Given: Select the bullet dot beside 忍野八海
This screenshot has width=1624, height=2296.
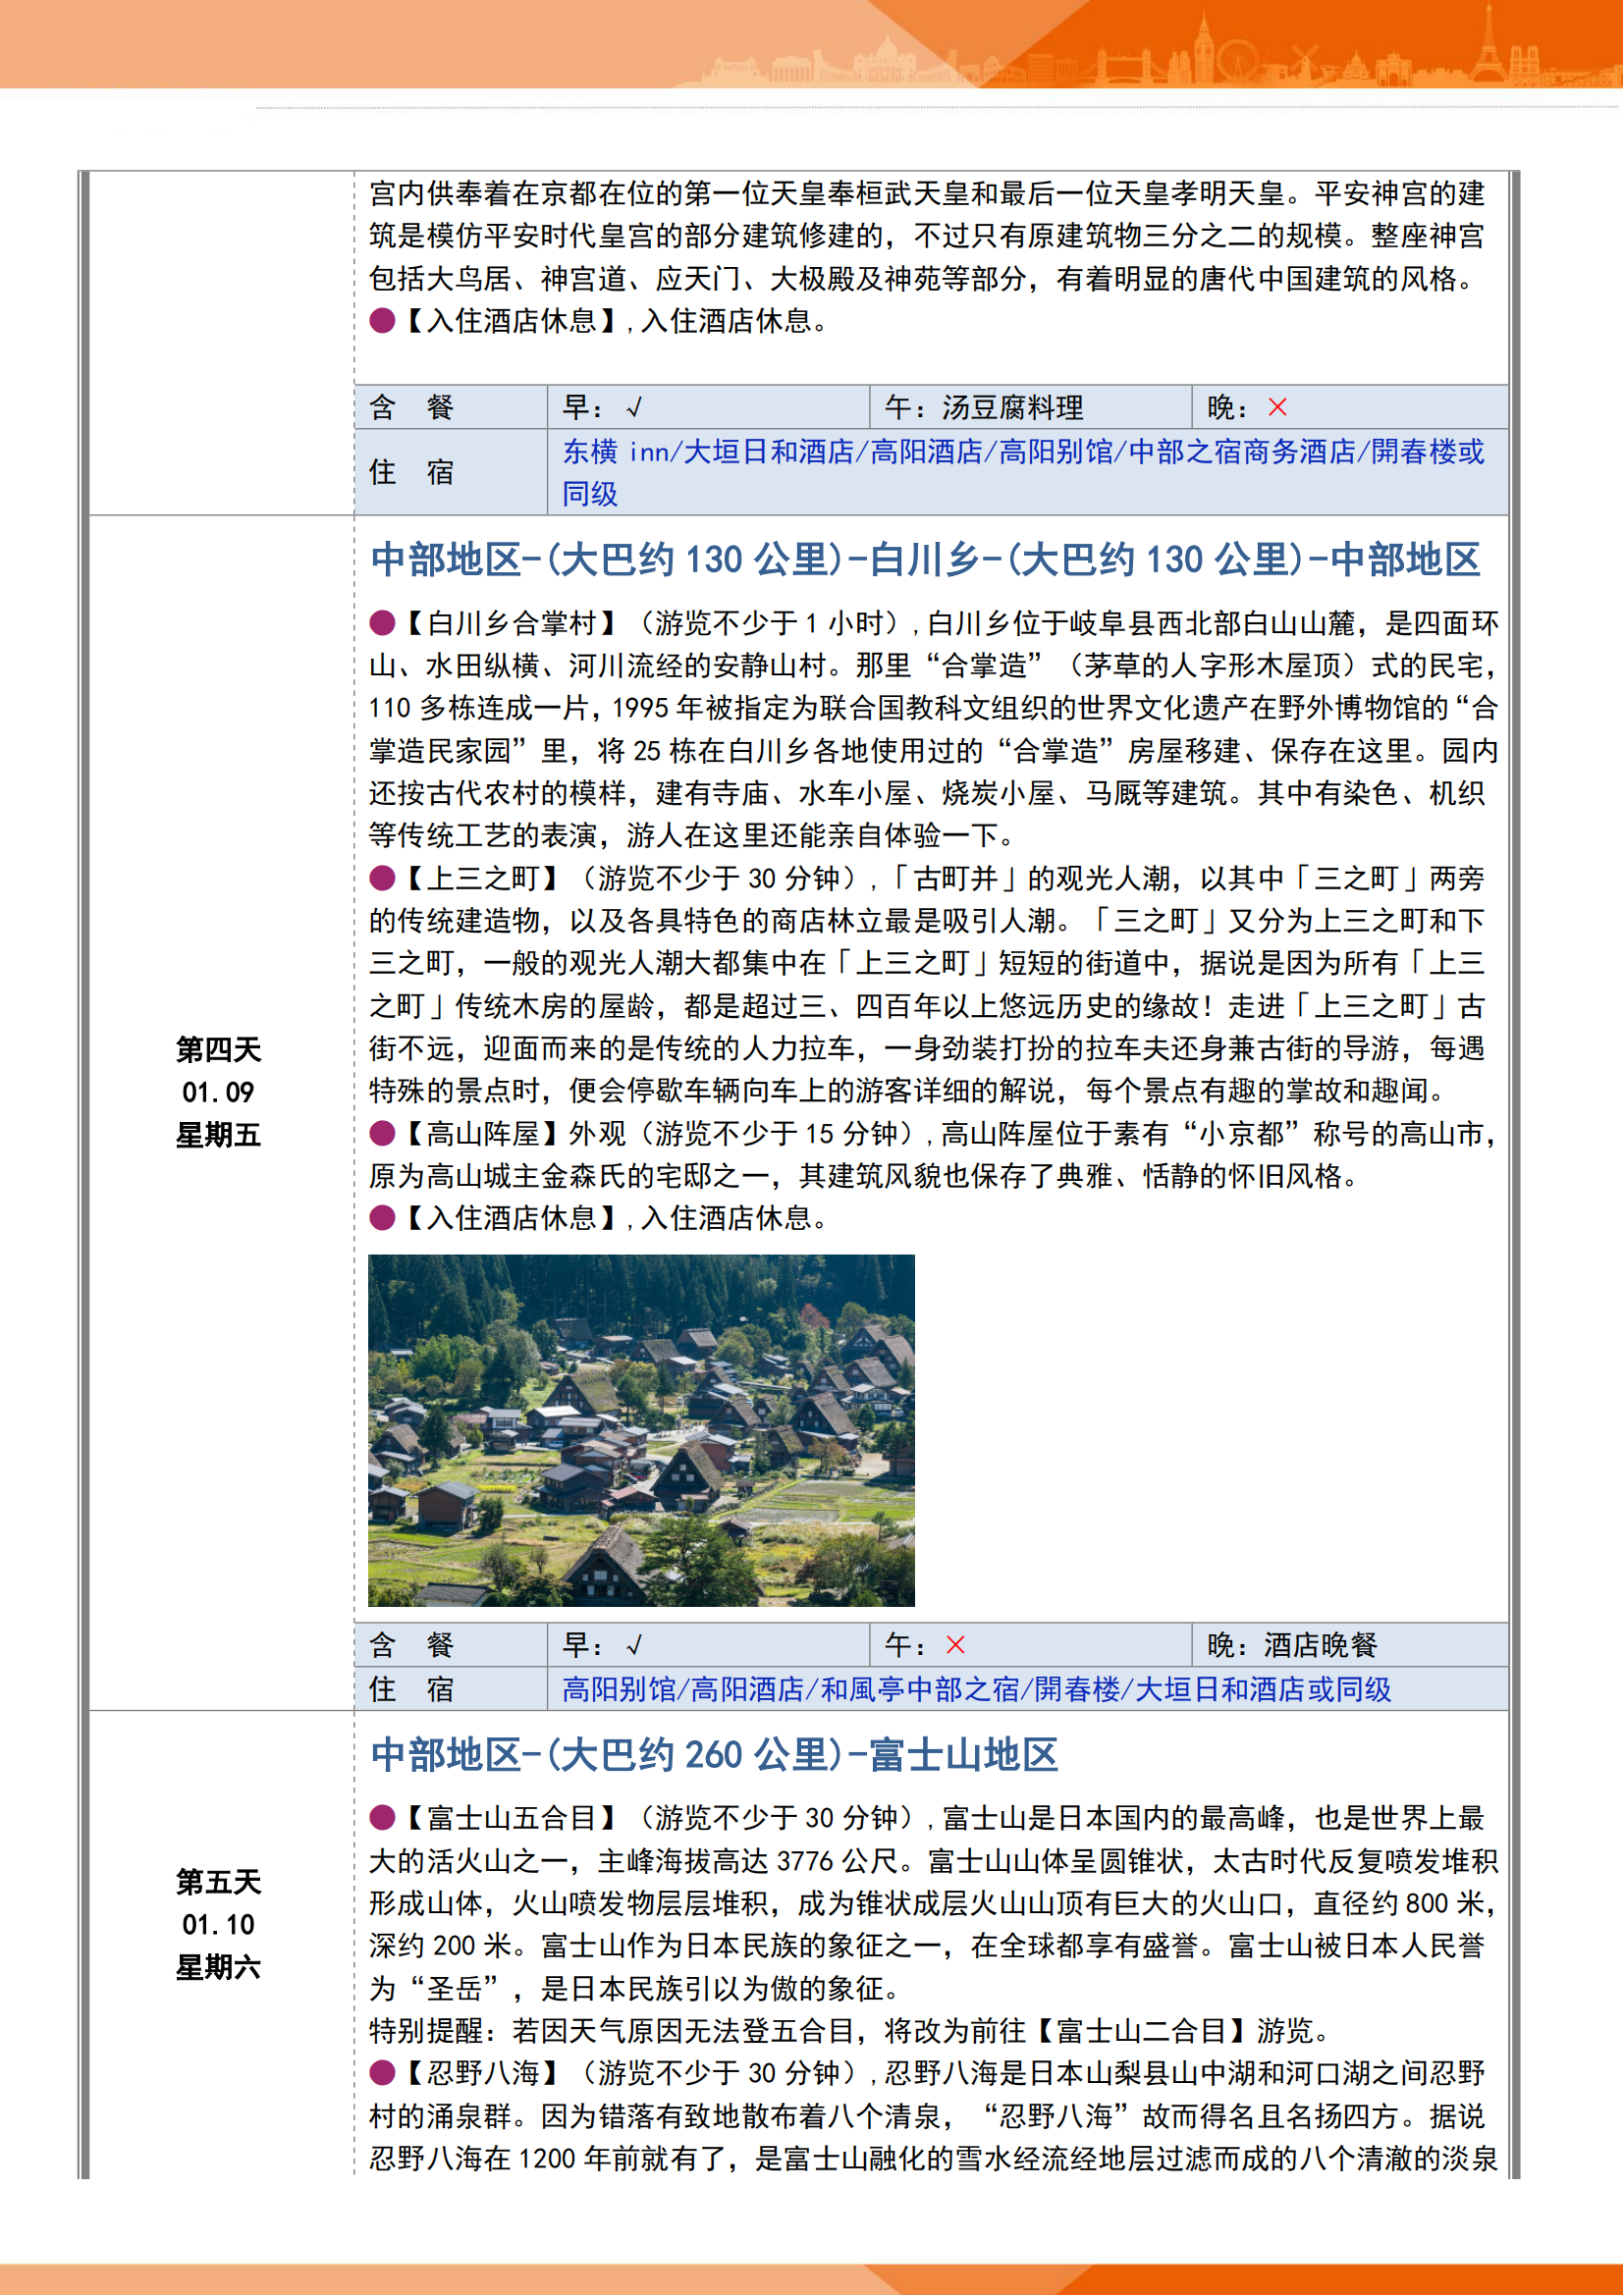Looking at the screenshot, I should (382, 2074).
